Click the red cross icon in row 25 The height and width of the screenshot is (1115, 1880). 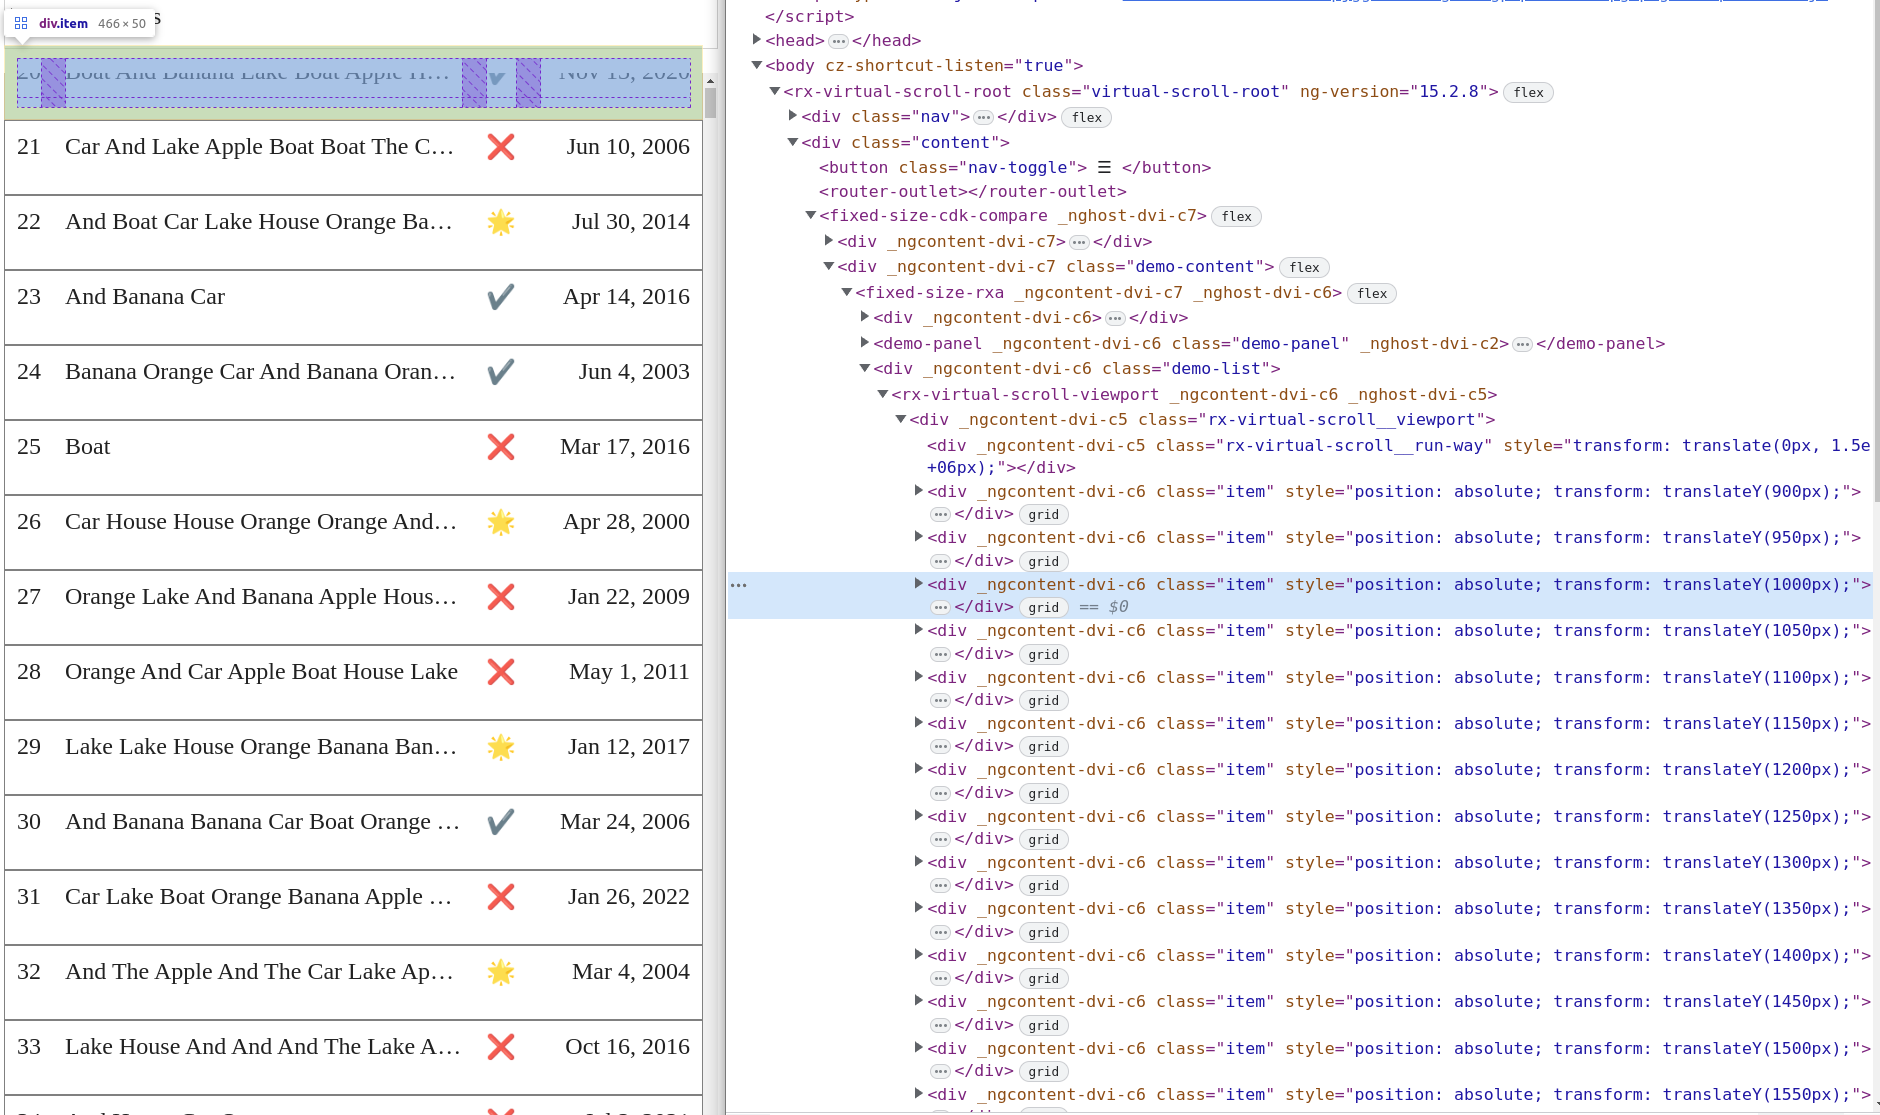pos(500,447)
